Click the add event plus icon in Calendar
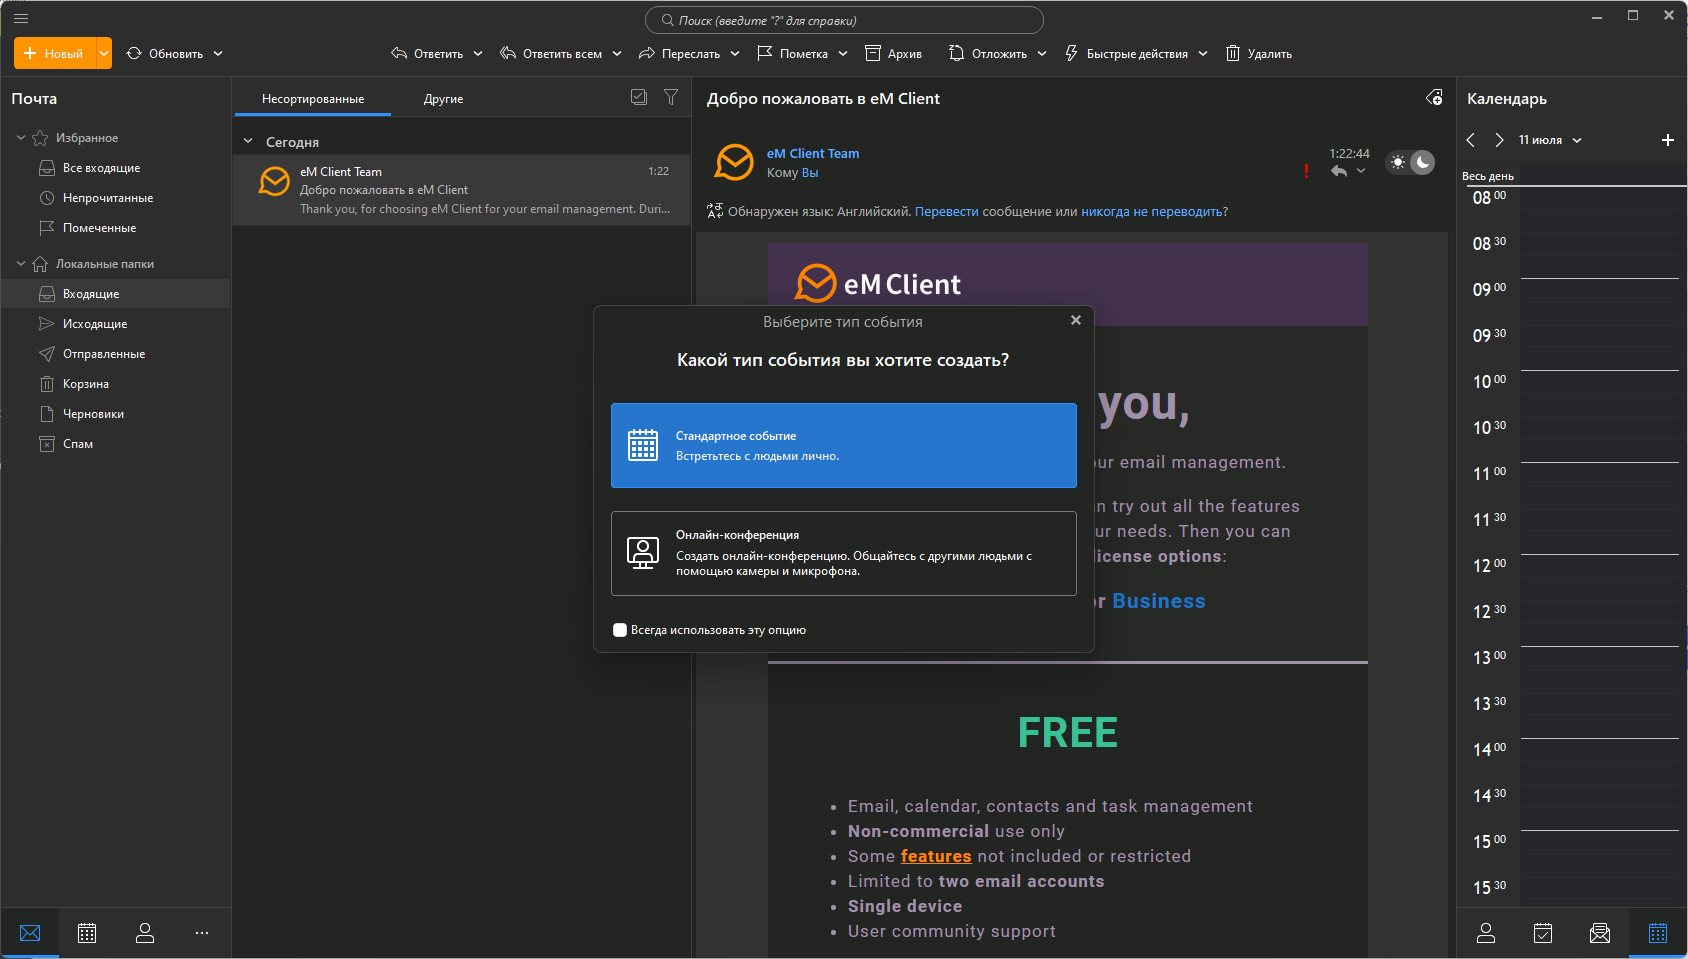The image size is (1688, 959). pyautogui.click(x=1667, y=140)
